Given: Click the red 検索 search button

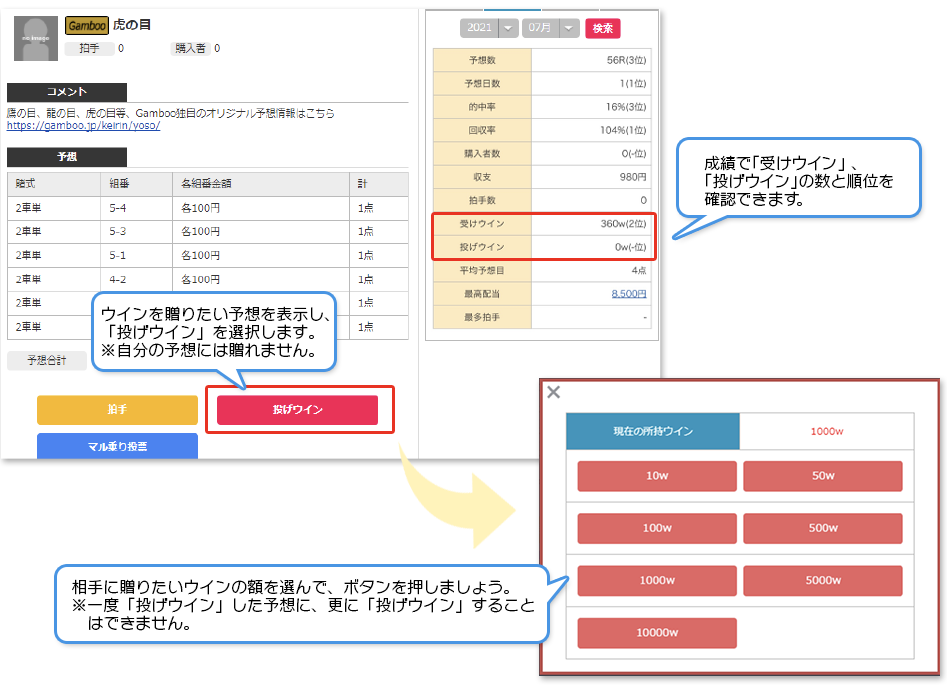Looking at the screenshot, I should click(x=602, y=28).
